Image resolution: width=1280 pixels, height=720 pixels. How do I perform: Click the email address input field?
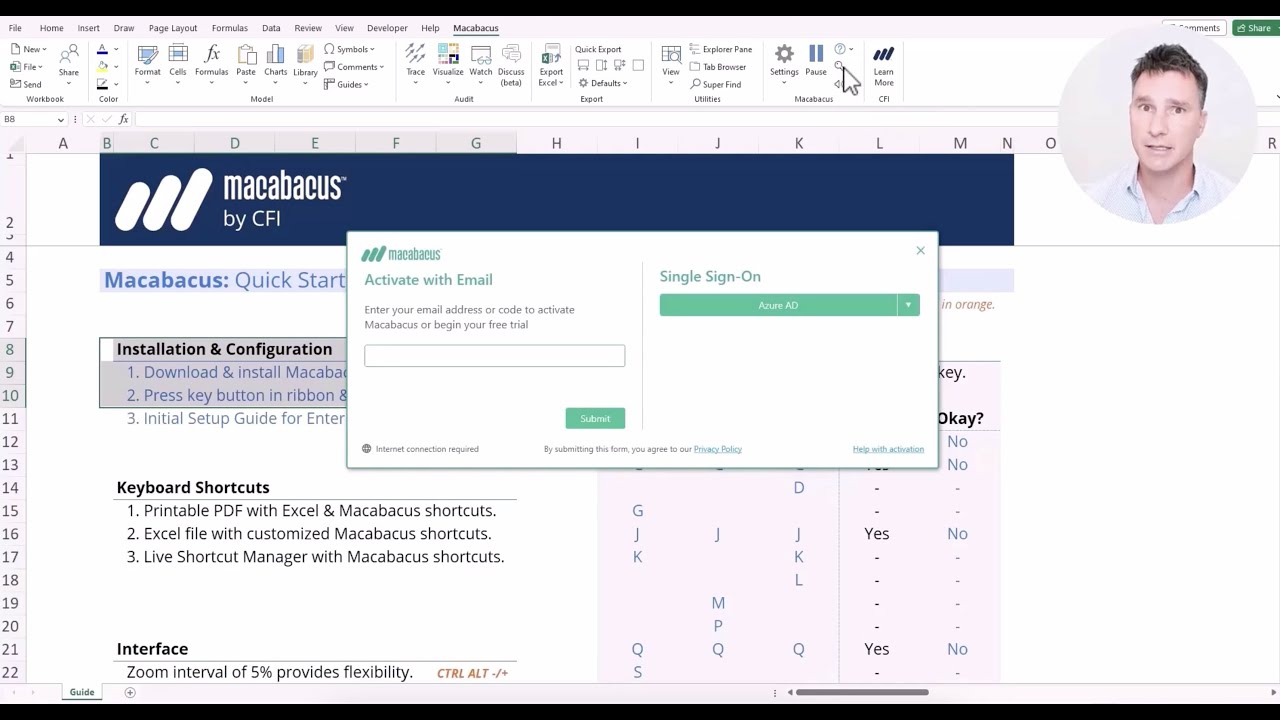coord(494,356)
